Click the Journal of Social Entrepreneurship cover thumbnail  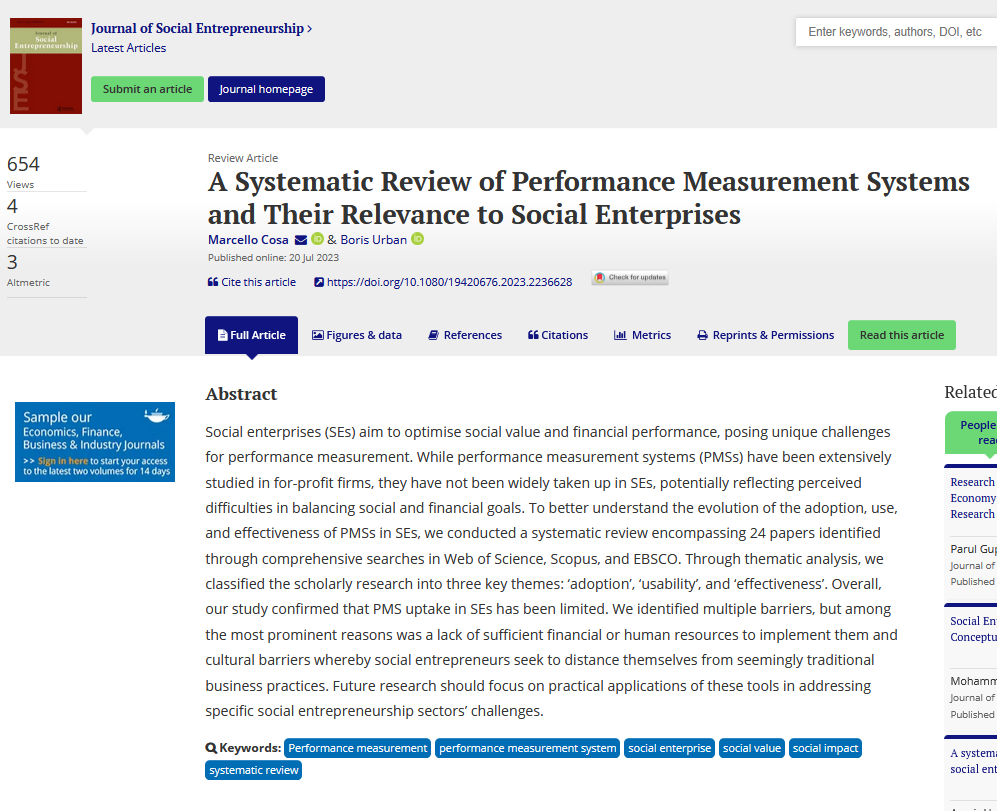46,66
